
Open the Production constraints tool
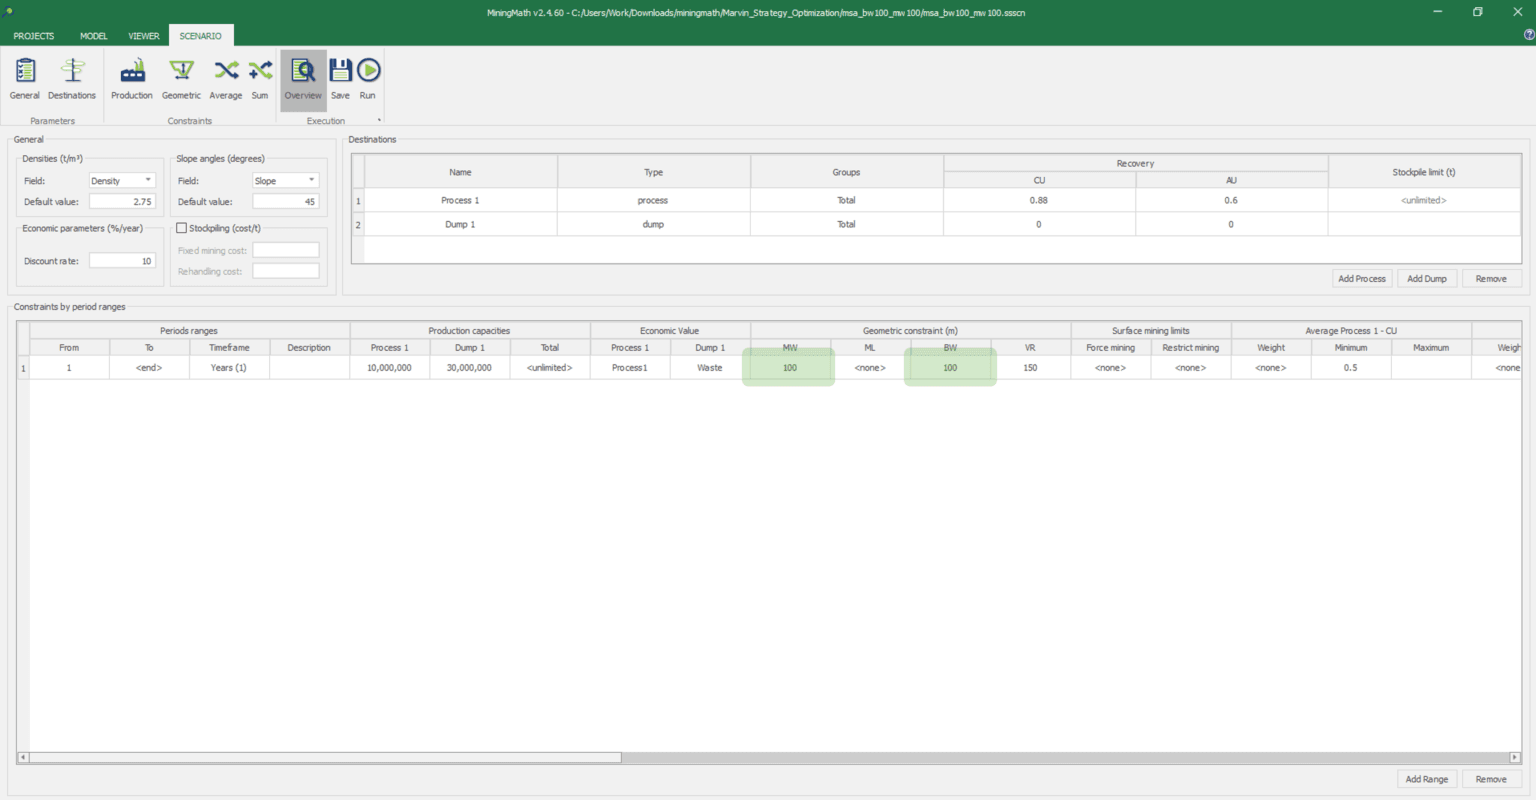(x=131, y=70)
